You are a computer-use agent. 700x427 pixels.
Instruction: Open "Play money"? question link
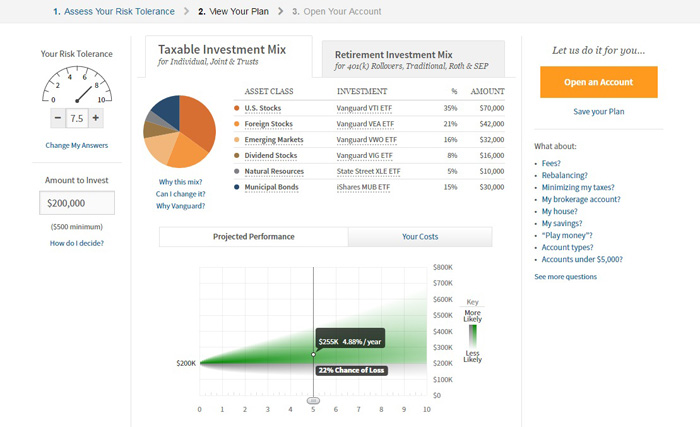click(x=567, y=235)
